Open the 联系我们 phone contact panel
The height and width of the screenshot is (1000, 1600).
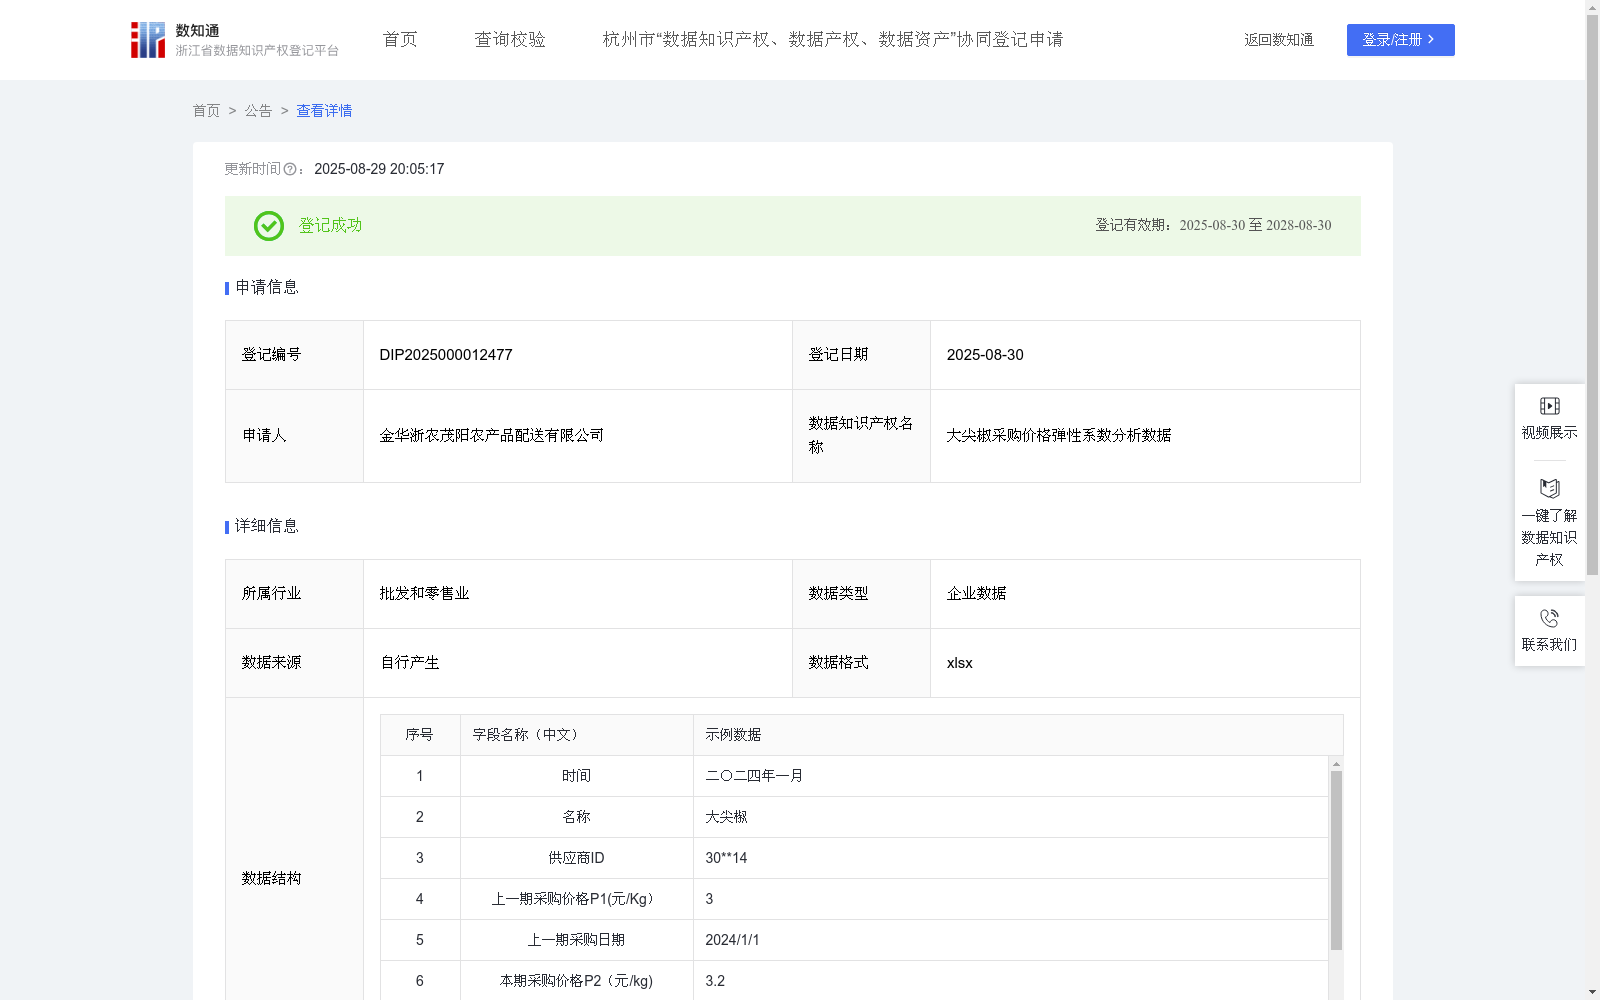pyautogui.click(x=1549, y=631)
